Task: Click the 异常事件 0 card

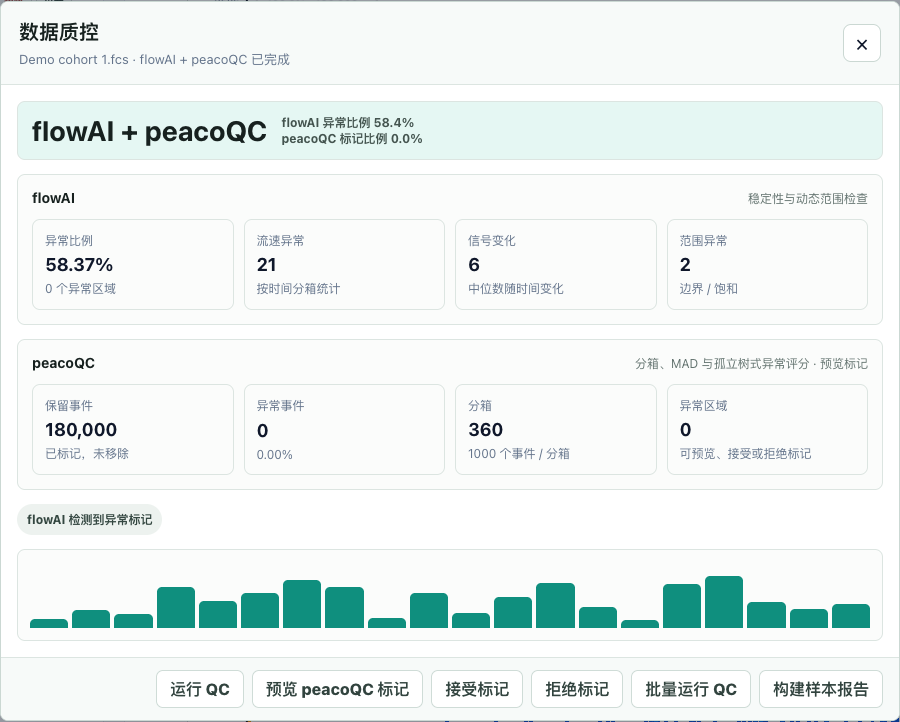Action: (344, 429)
